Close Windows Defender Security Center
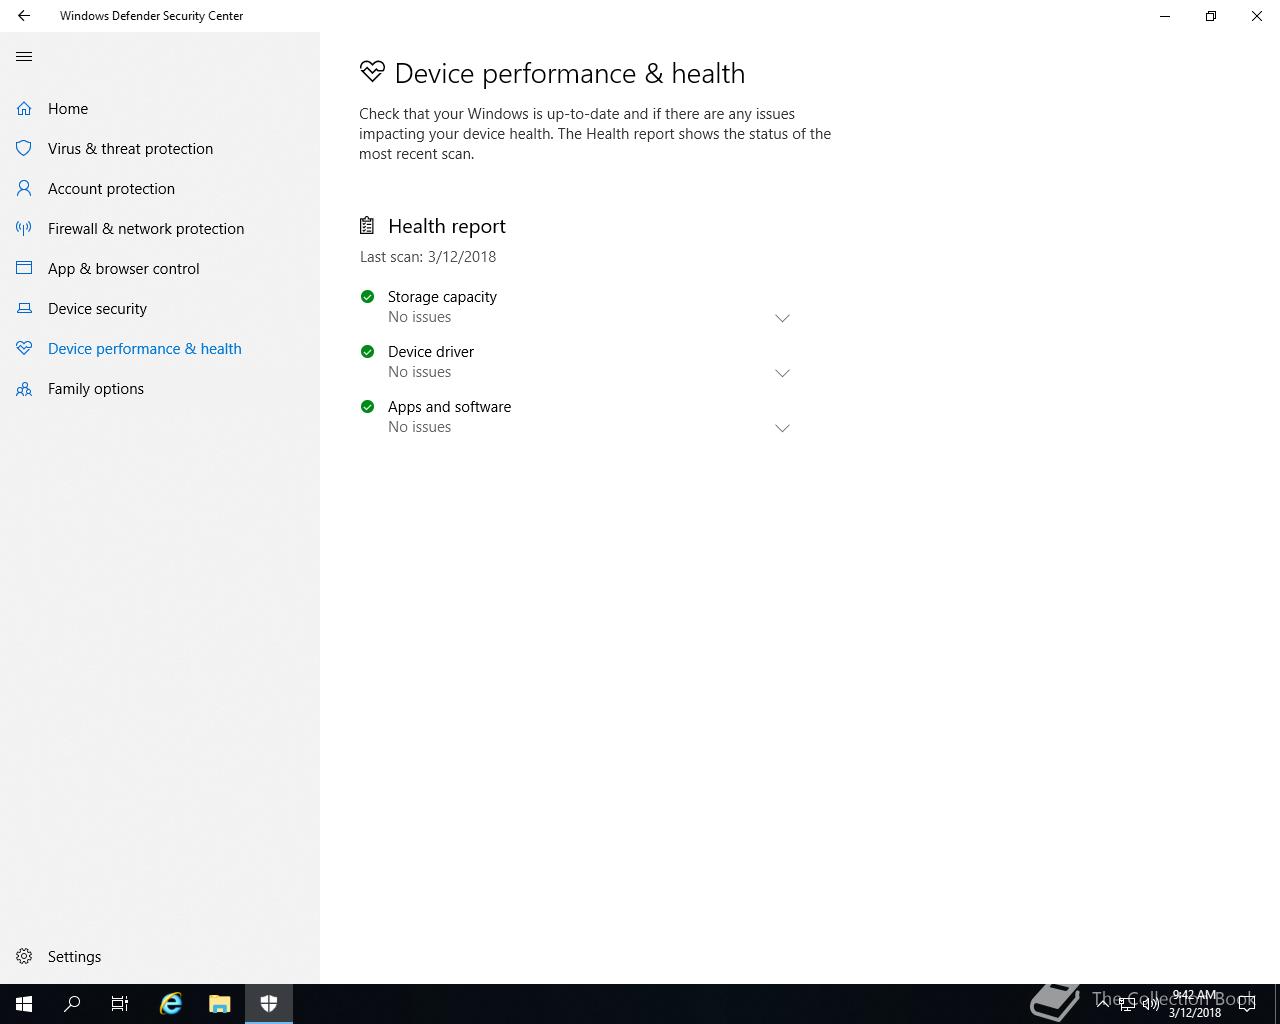Viewport: 1280px width, 1024px height. 1257,16
